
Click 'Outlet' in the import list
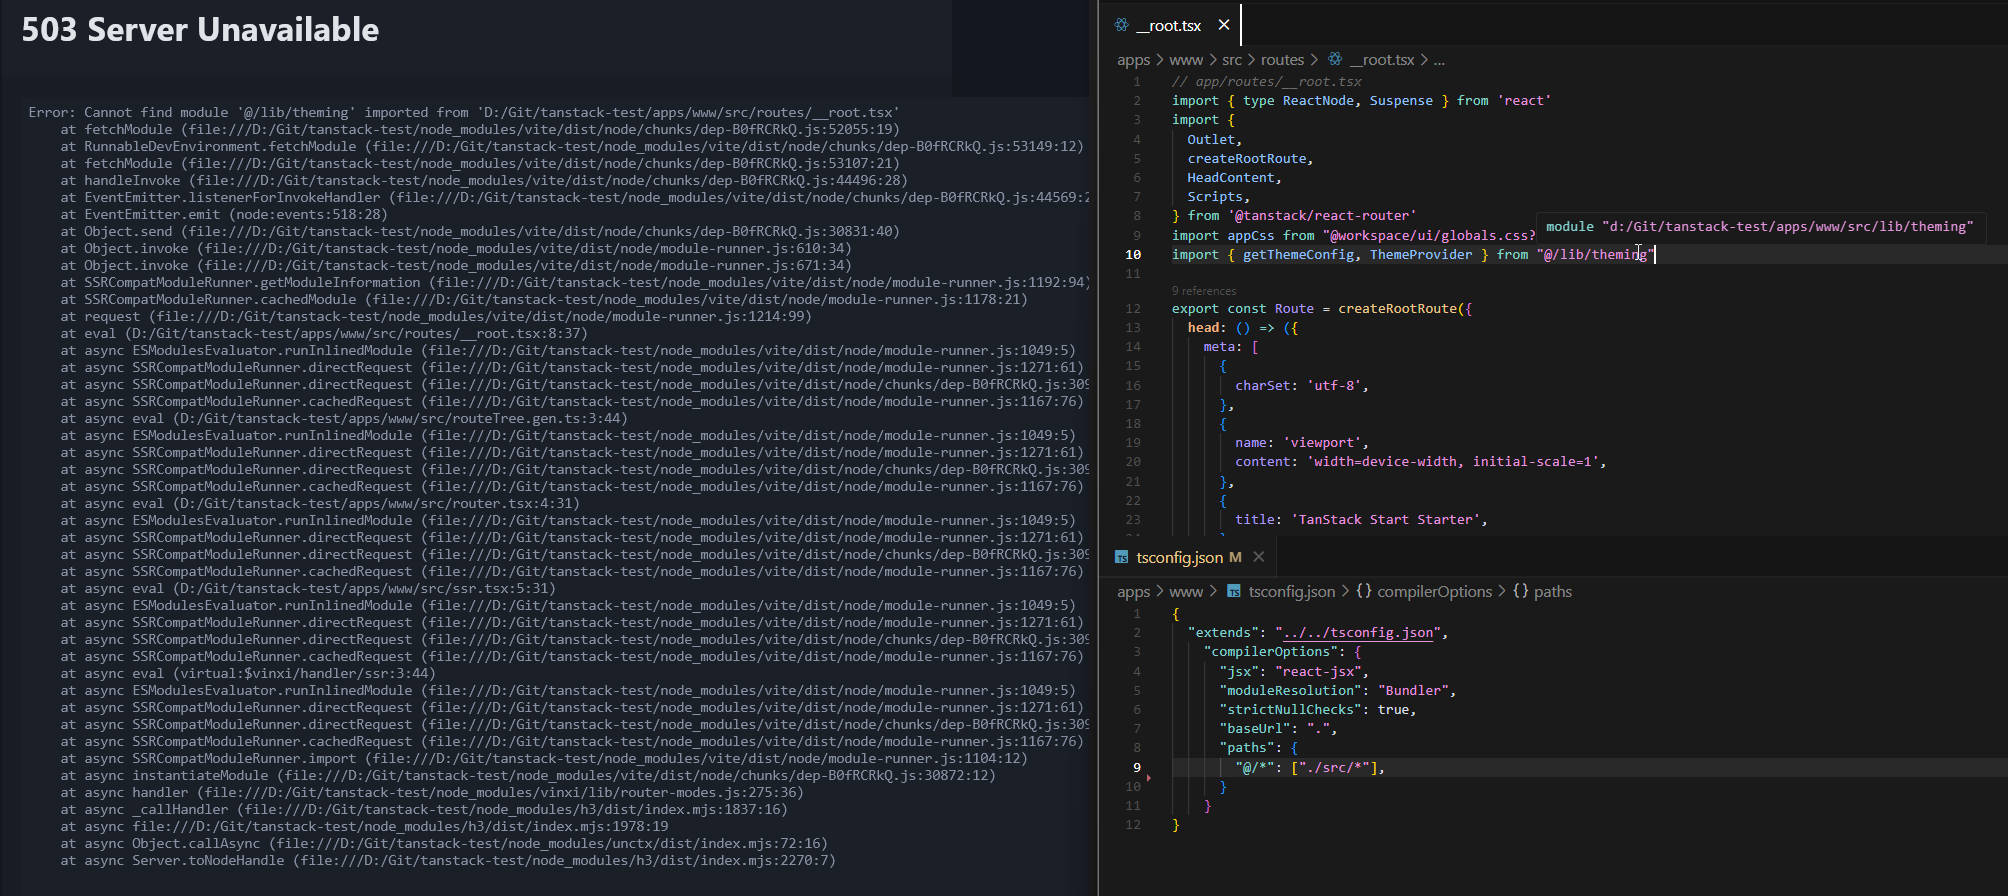point(1211,140)
